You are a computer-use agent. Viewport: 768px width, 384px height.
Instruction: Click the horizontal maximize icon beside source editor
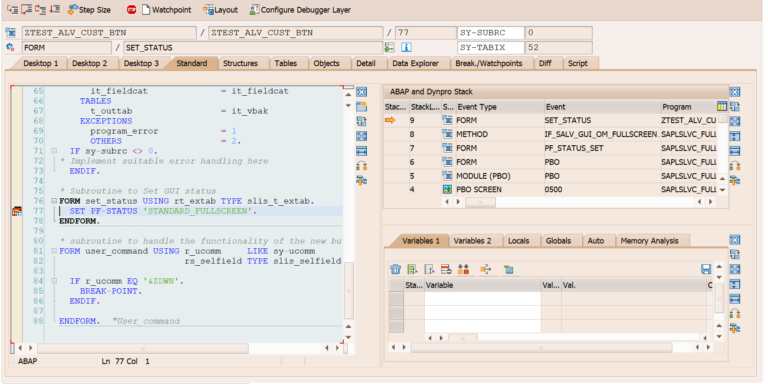pyautogui.click(x=361, y=151)
